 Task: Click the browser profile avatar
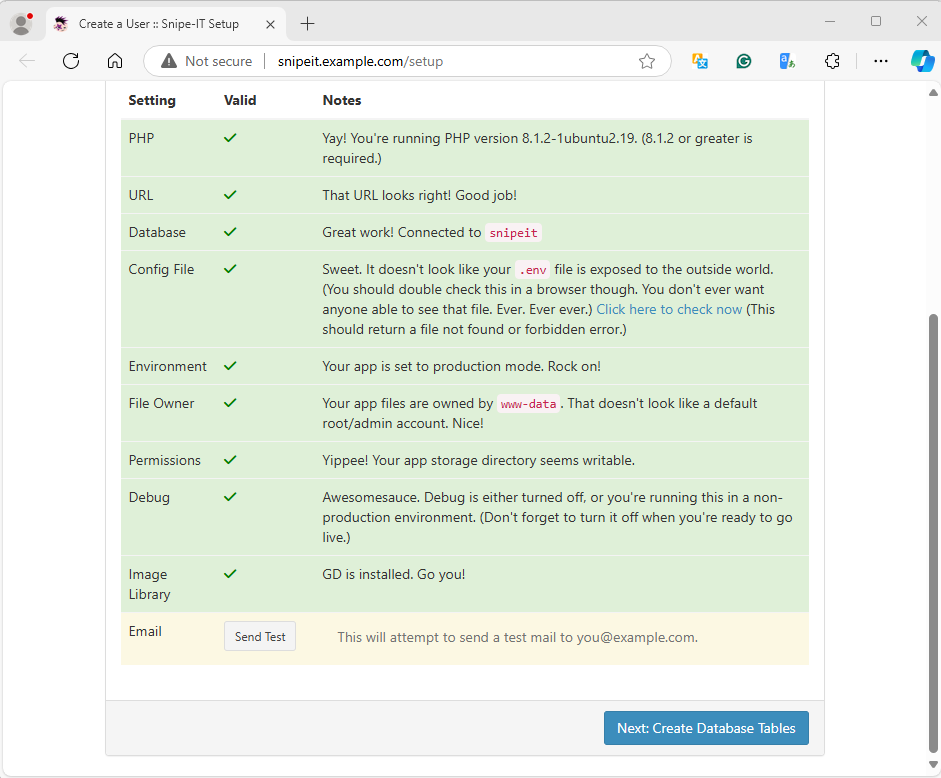click(22, 23)
